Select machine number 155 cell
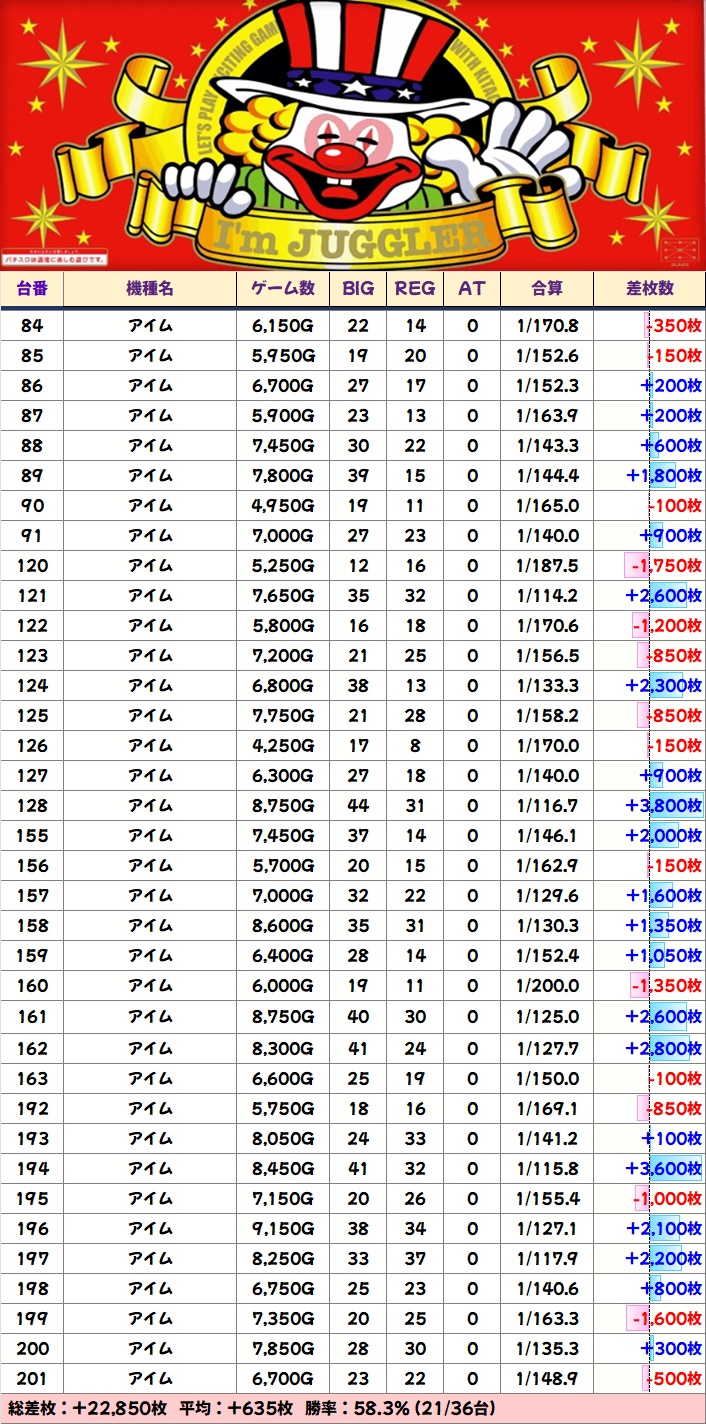The width and height of the screenshot is (706, 1424). pos(32,836)
